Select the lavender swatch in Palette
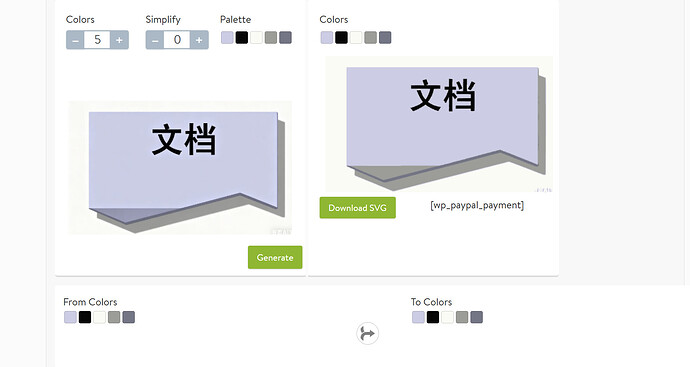 point(227,37)
